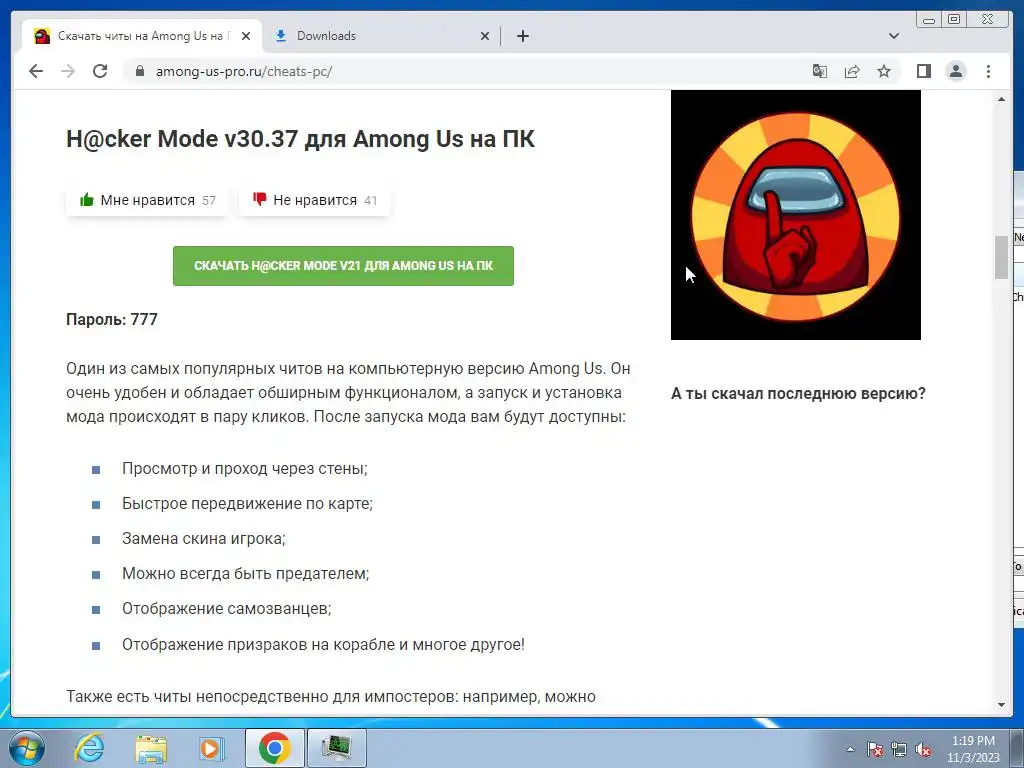This screenshot has height=768, width=1024.
Task: Click the page scrollbar down arrow
Action: (x=1001, y=705)
